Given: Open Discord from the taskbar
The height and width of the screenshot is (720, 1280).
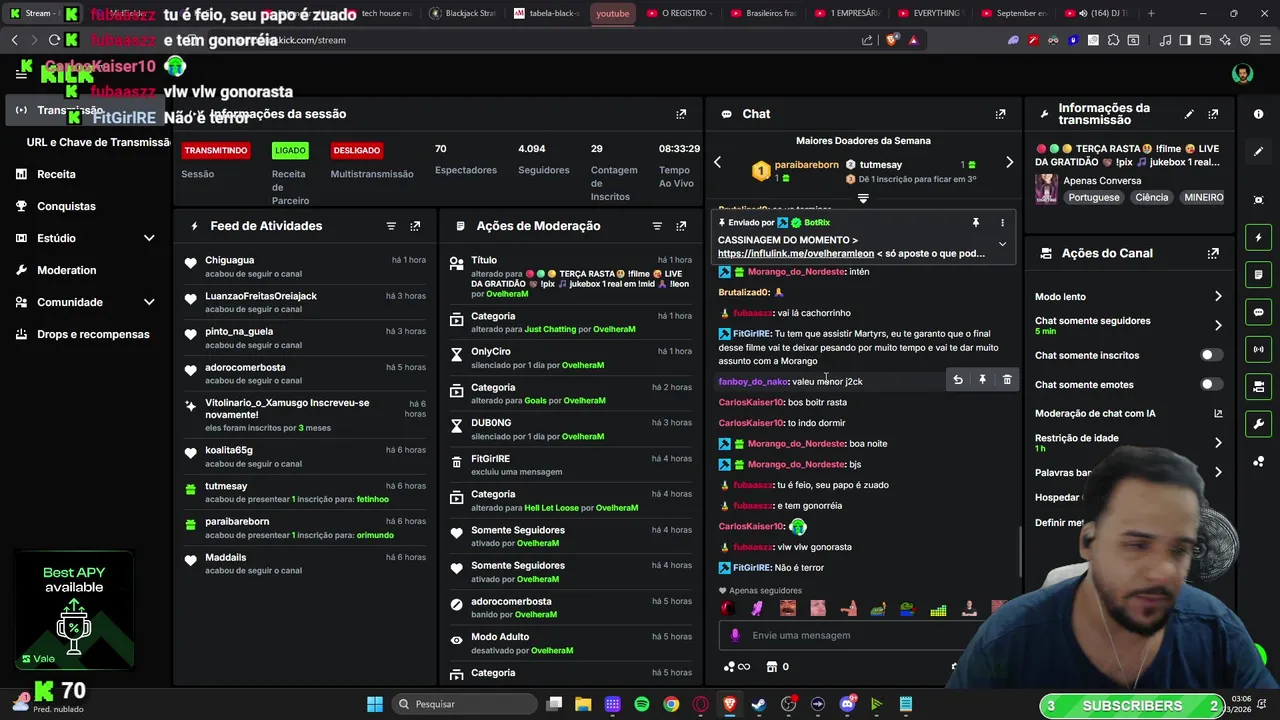Looking at the screenshot, I should coord(847,704).
